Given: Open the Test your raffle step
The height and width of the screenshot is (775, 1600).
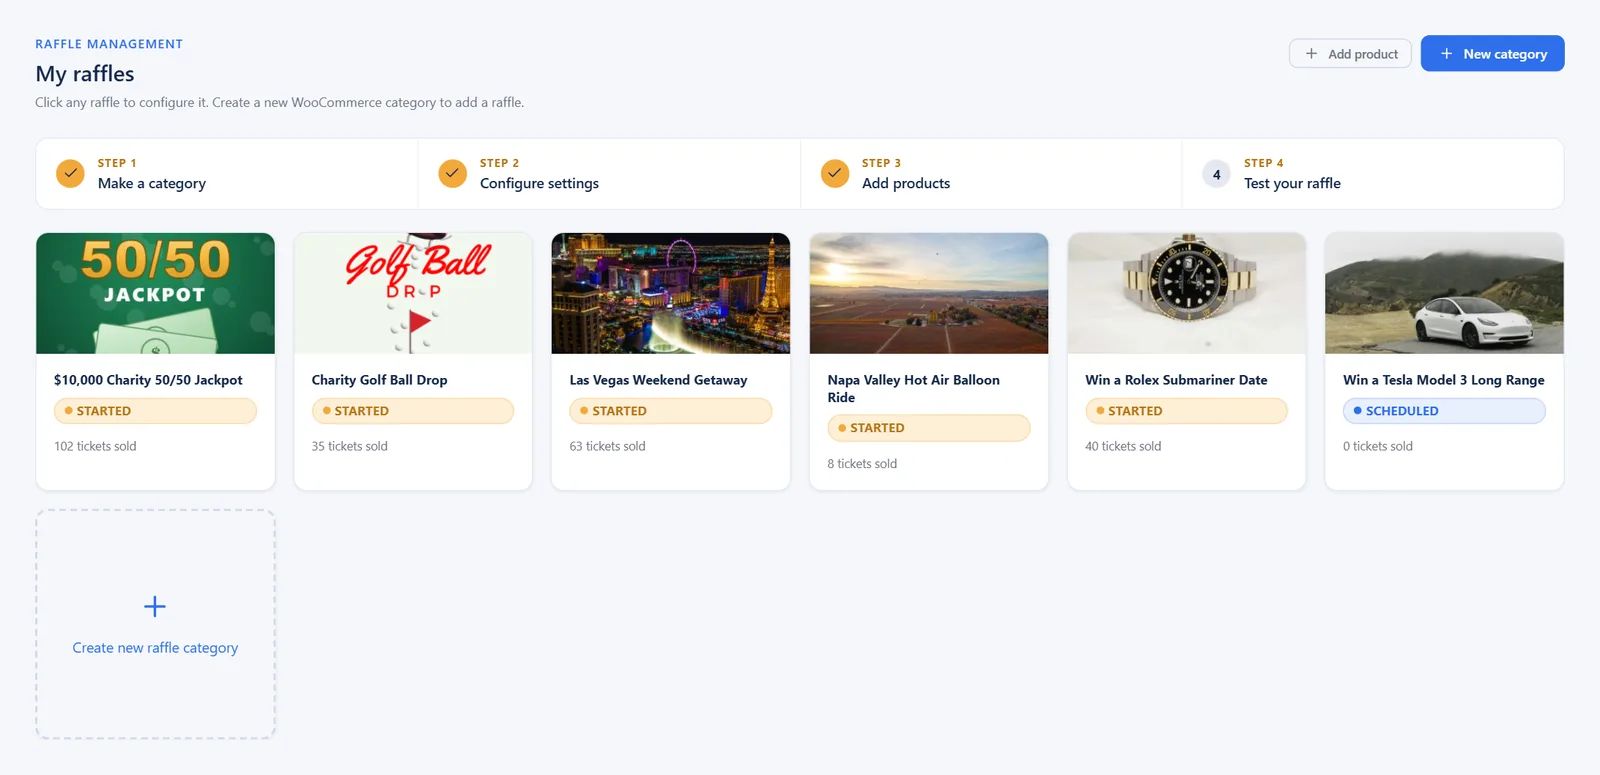Looking at the screenshot, I should 1373,174.
